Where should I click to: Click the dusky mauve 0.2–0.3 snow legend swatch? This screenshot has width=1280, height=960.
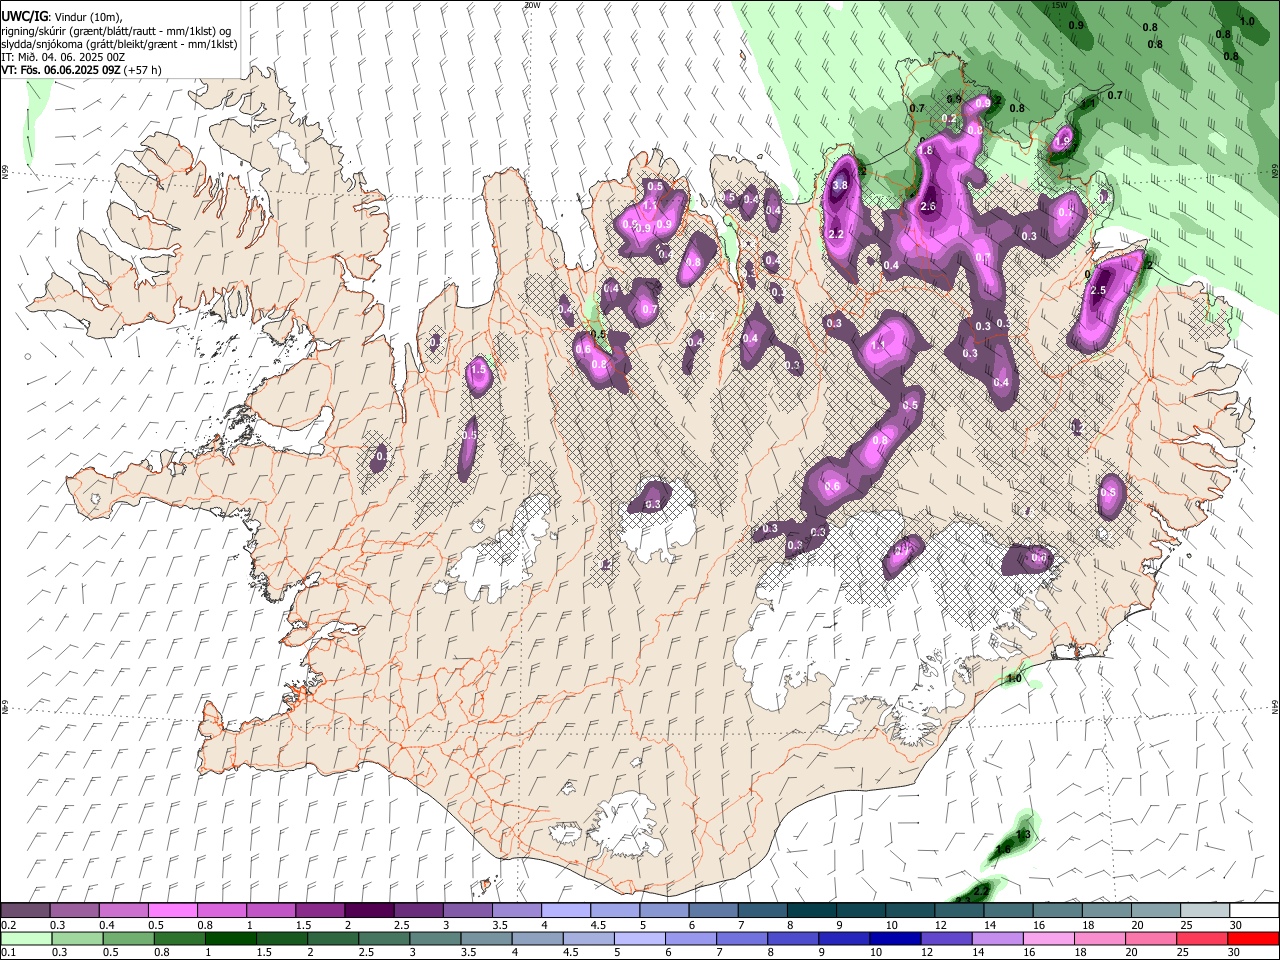point(25,910)
